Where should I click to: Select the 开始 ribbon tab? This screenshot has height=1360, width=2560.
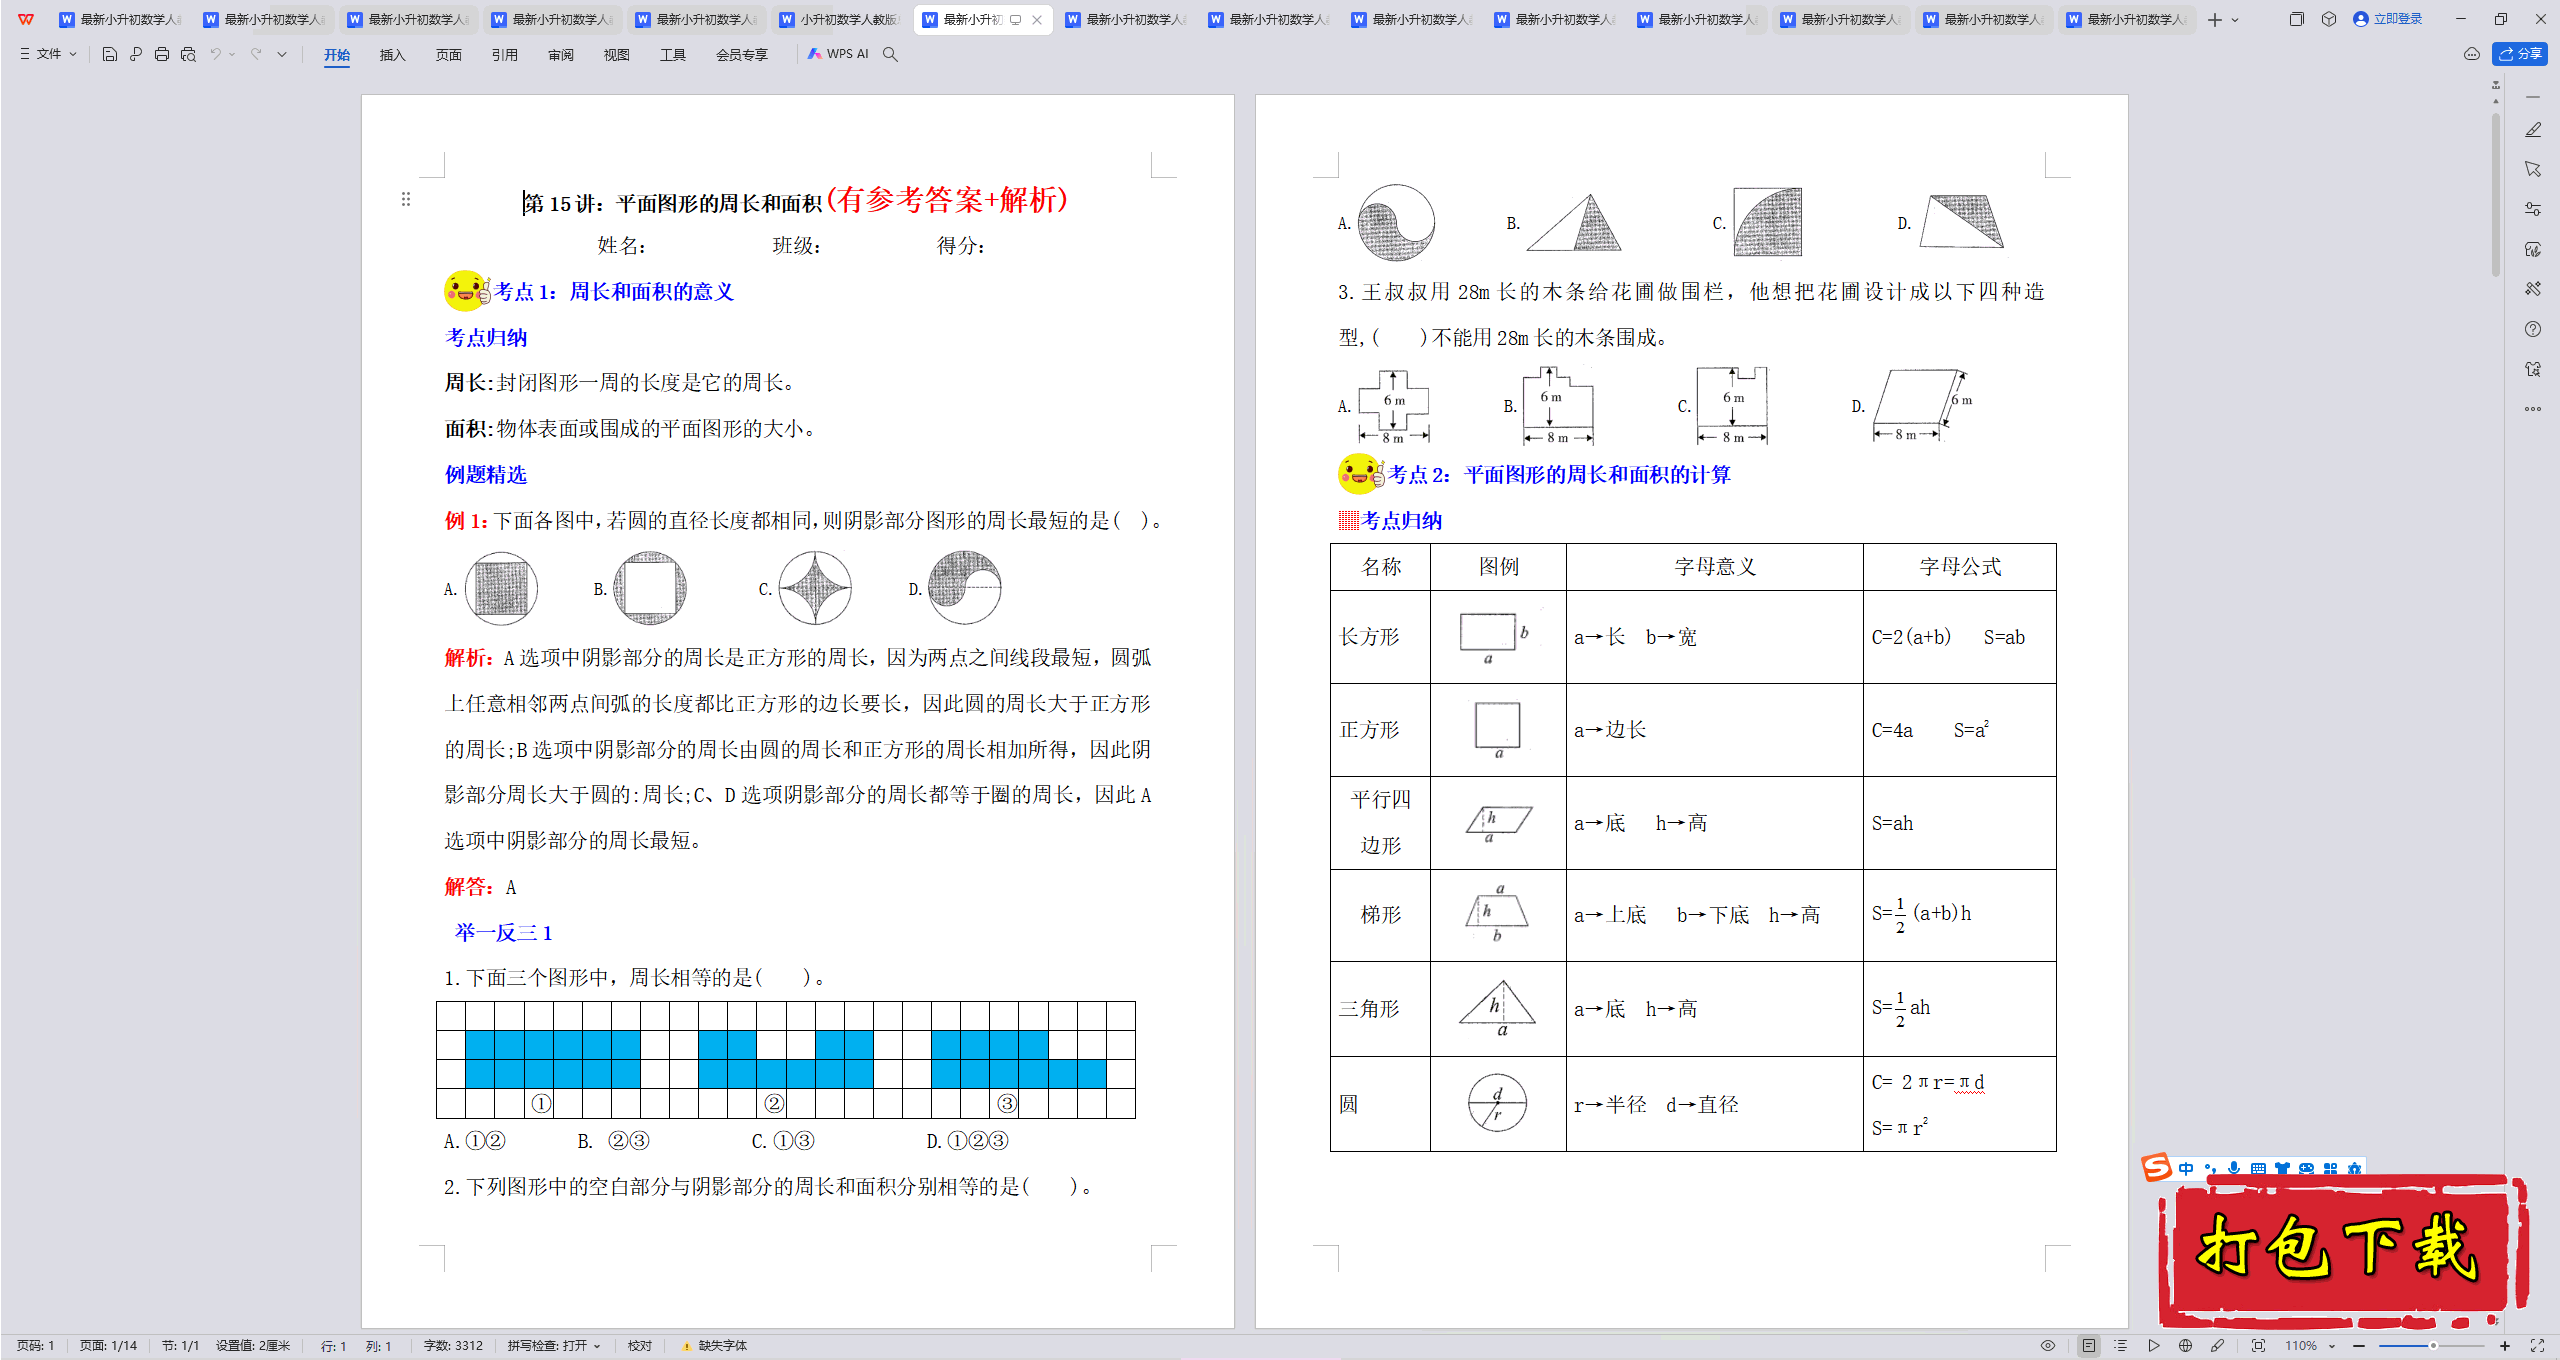337,55
